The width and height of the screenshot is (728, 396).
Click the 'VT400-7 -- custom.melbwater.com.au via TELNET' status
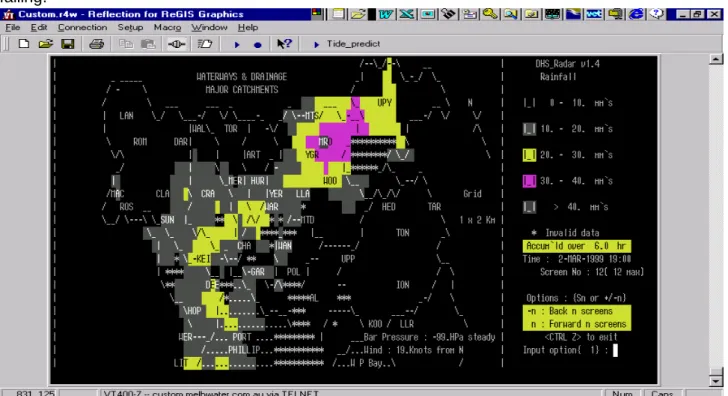click(211, 393)
